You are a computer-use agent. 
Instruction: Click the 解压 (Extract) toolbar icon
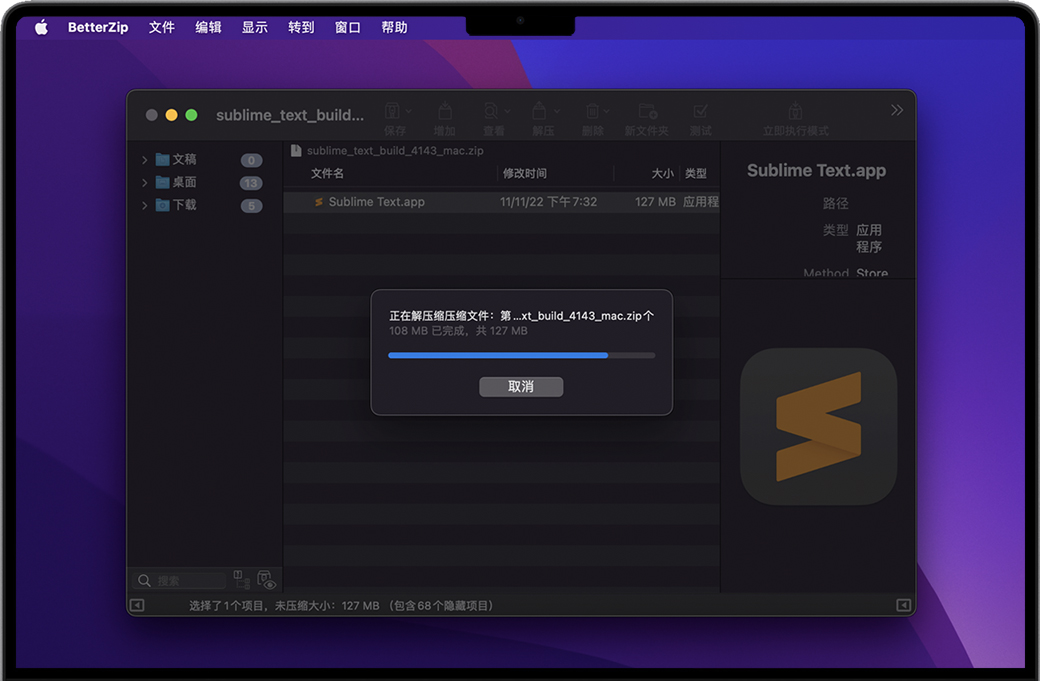tap(542, 112)
